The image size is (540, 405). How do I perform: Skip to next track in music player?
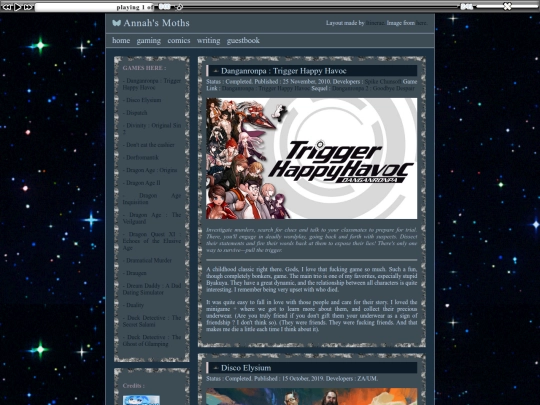tap(28, 7)
